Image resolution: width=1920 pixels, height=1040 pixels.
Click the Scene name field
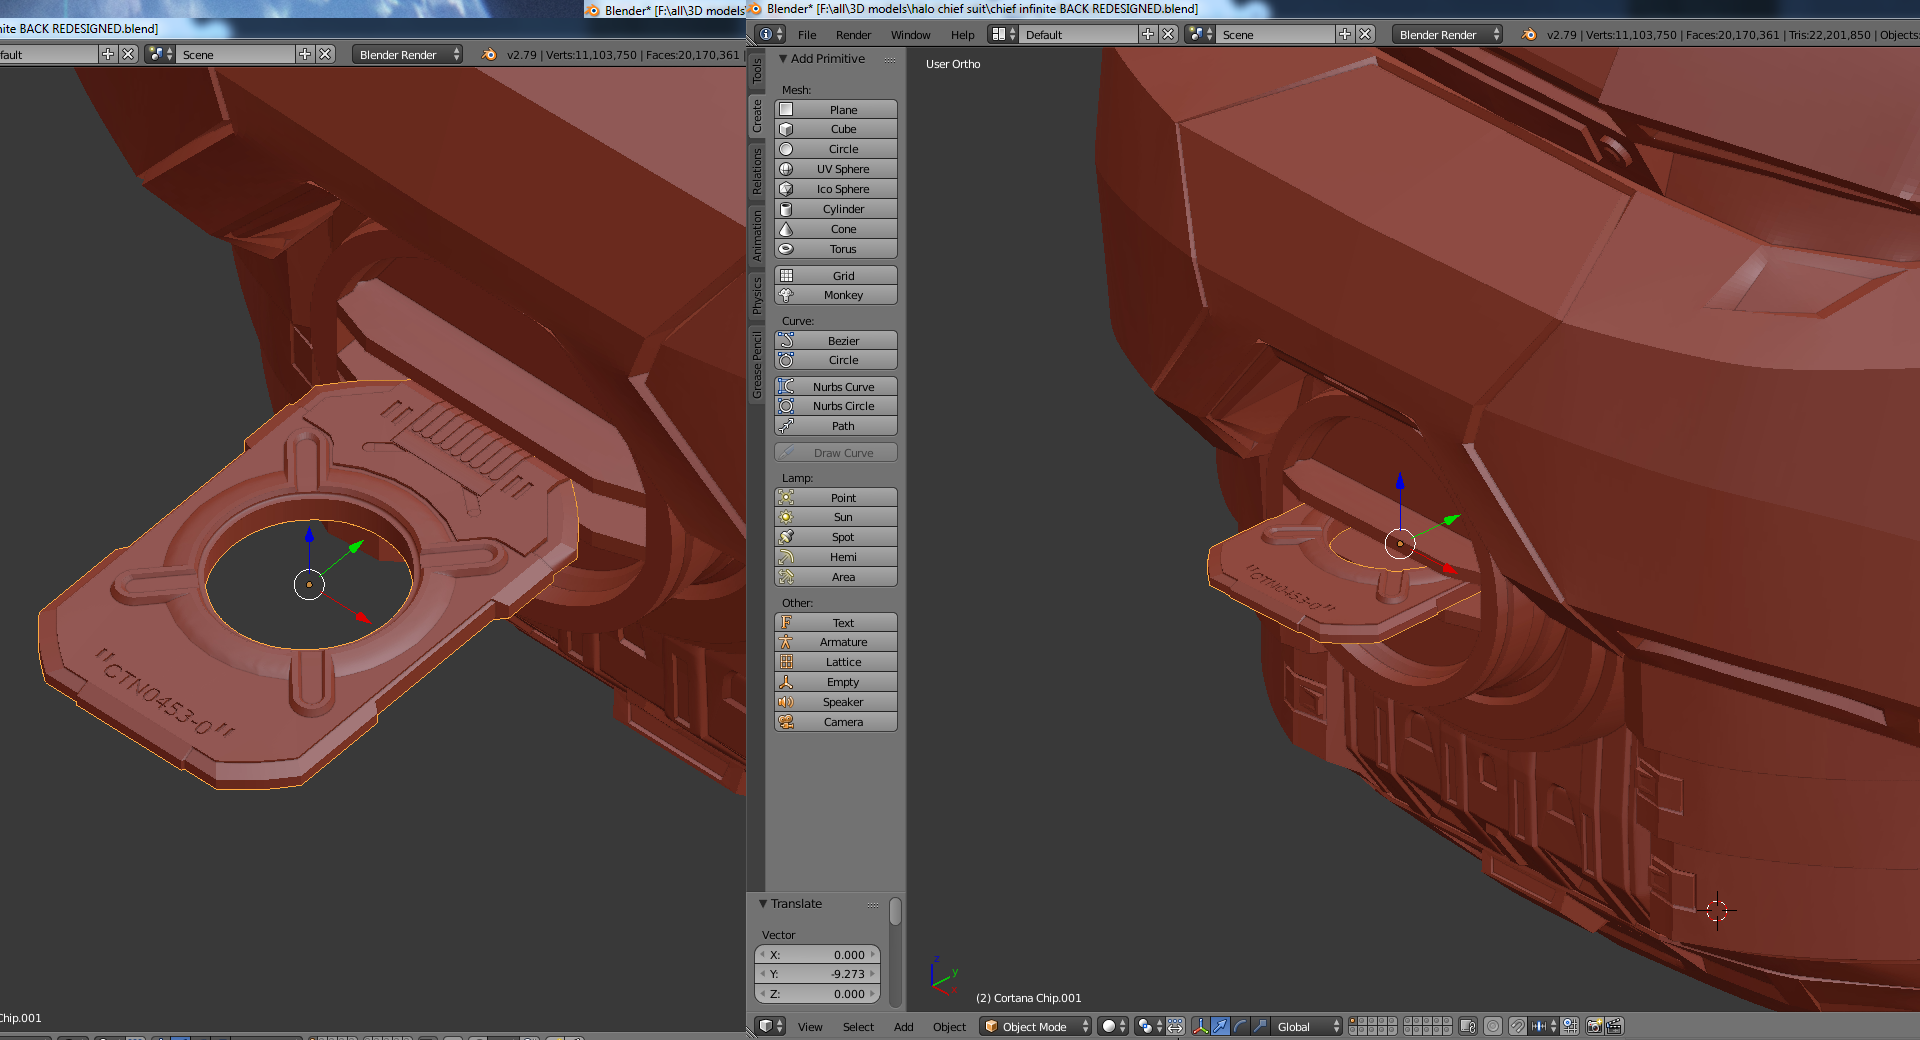1277,35
